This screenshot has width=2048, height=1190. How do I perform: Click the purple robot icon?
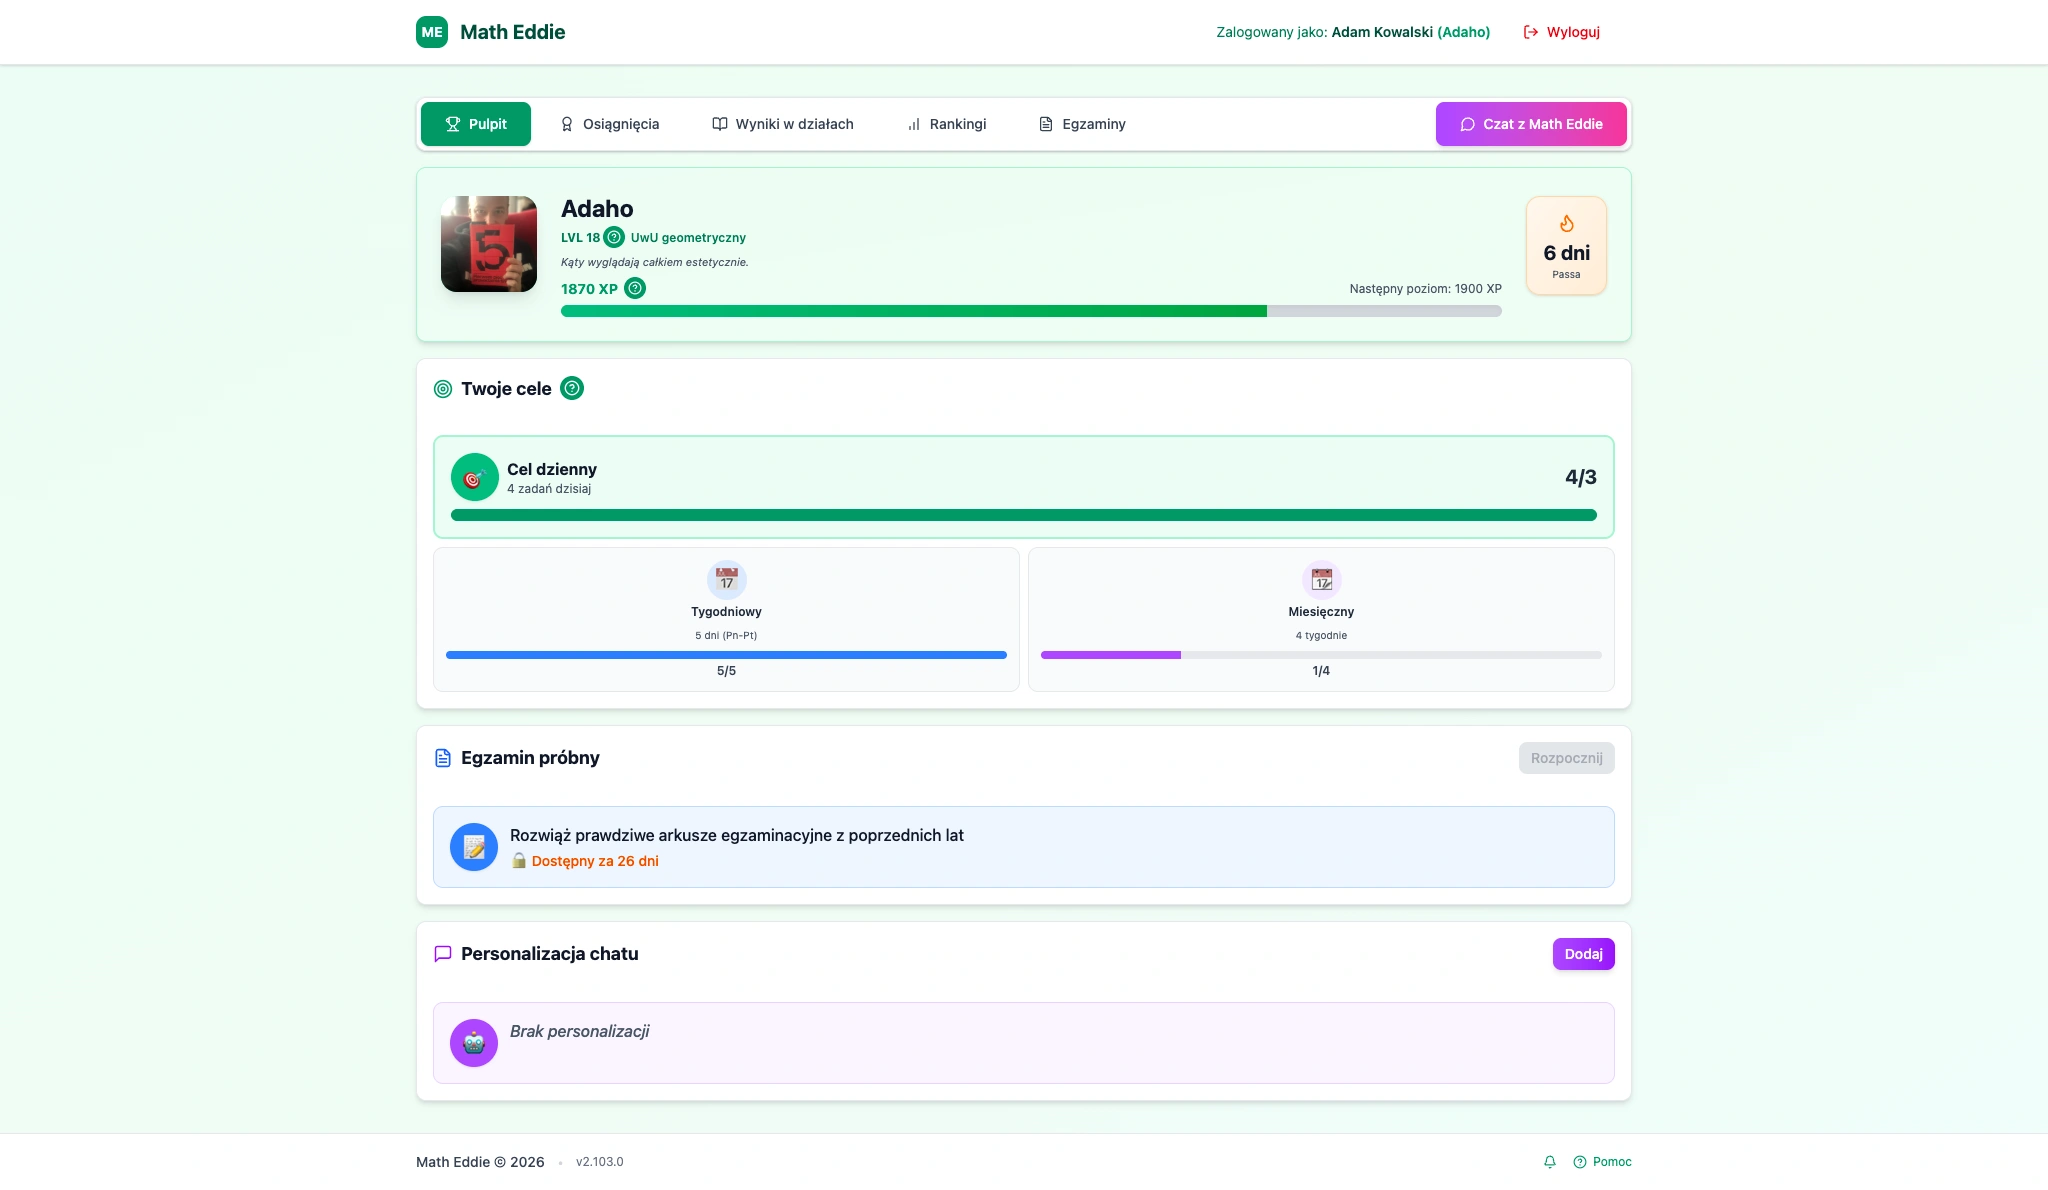click(474, 1043)
